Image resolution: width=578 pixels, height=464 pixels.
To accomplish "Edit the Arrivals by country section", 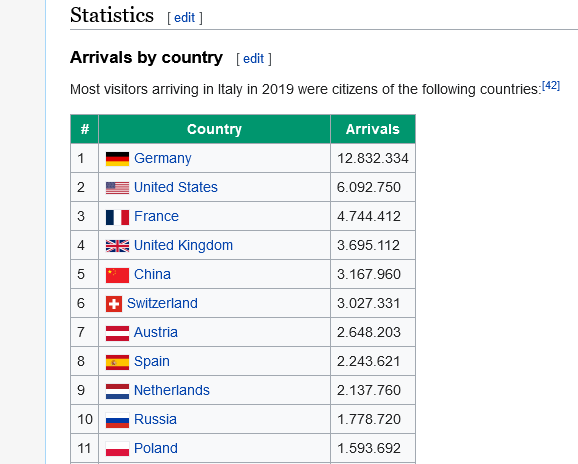I will click(253, 59).
